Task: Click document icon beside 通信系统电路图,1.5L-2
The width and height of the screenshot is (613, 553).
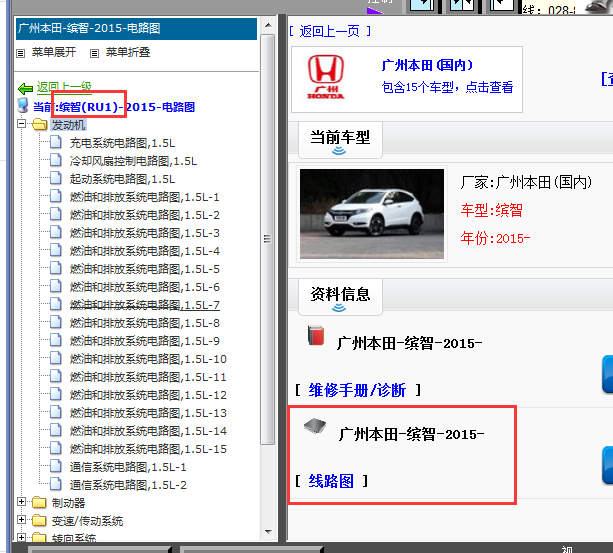Action: 56,484
